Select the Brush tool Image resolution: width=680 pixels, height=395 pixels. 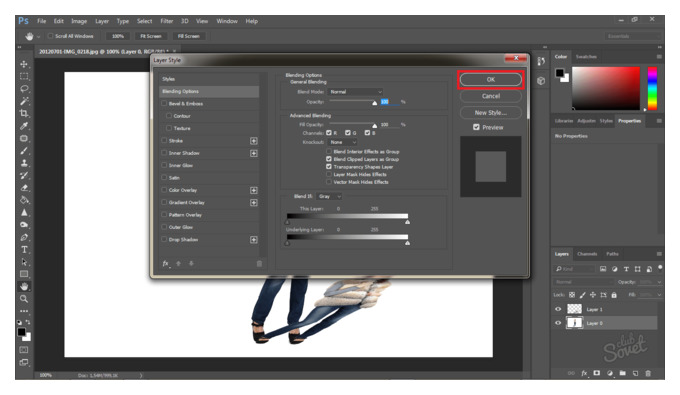(x=24, y=150)
